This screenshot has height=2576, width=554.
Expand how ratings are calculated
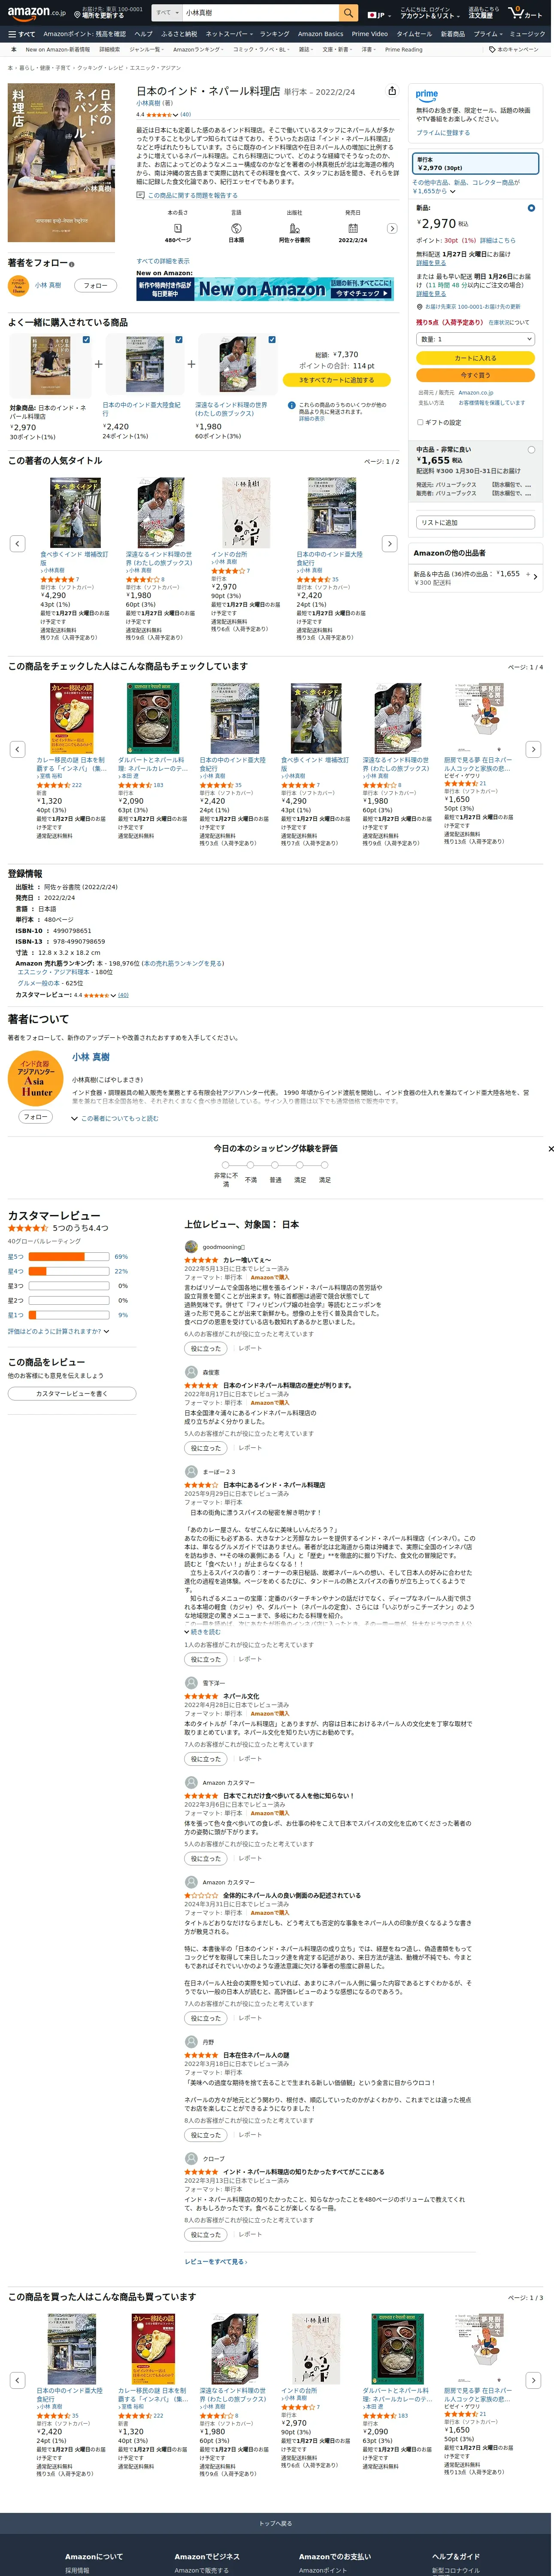[59, 1331]
